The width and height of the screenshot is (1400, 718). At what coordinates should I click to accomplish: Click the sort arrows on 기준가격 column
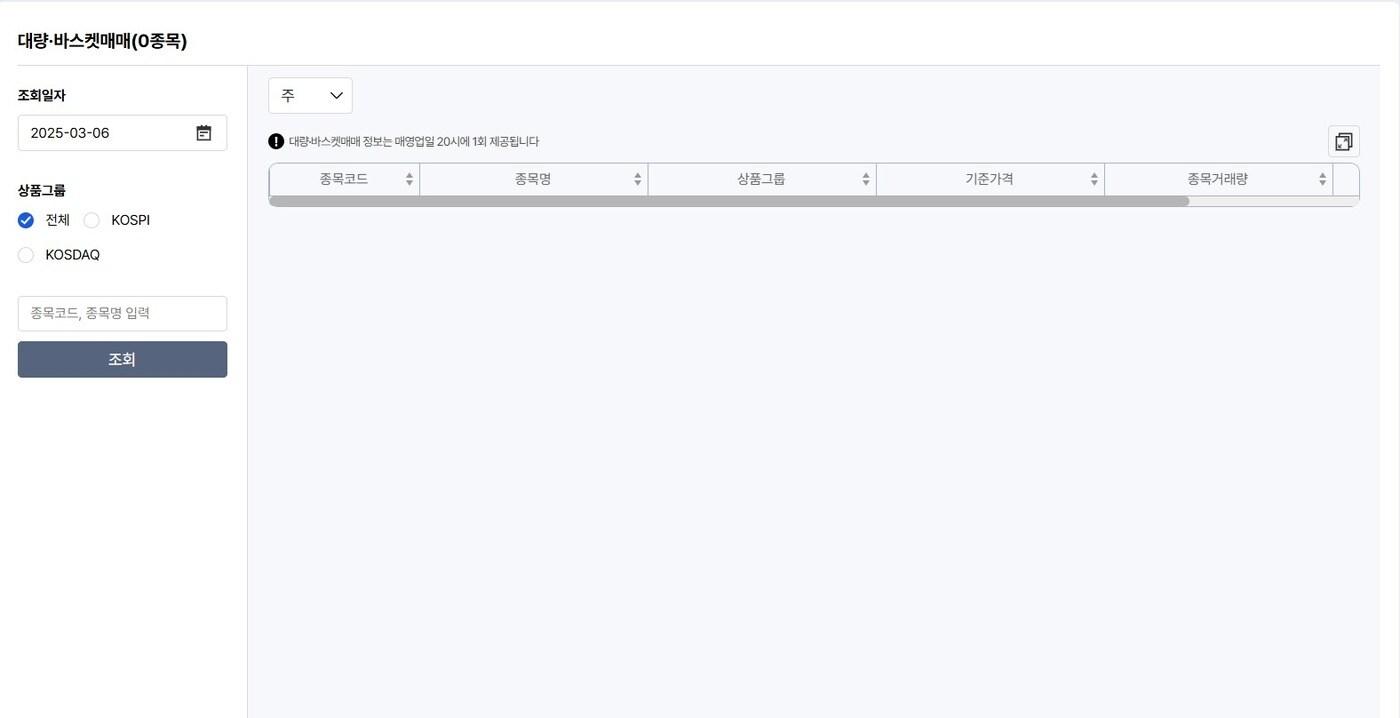coord(1093,178)
